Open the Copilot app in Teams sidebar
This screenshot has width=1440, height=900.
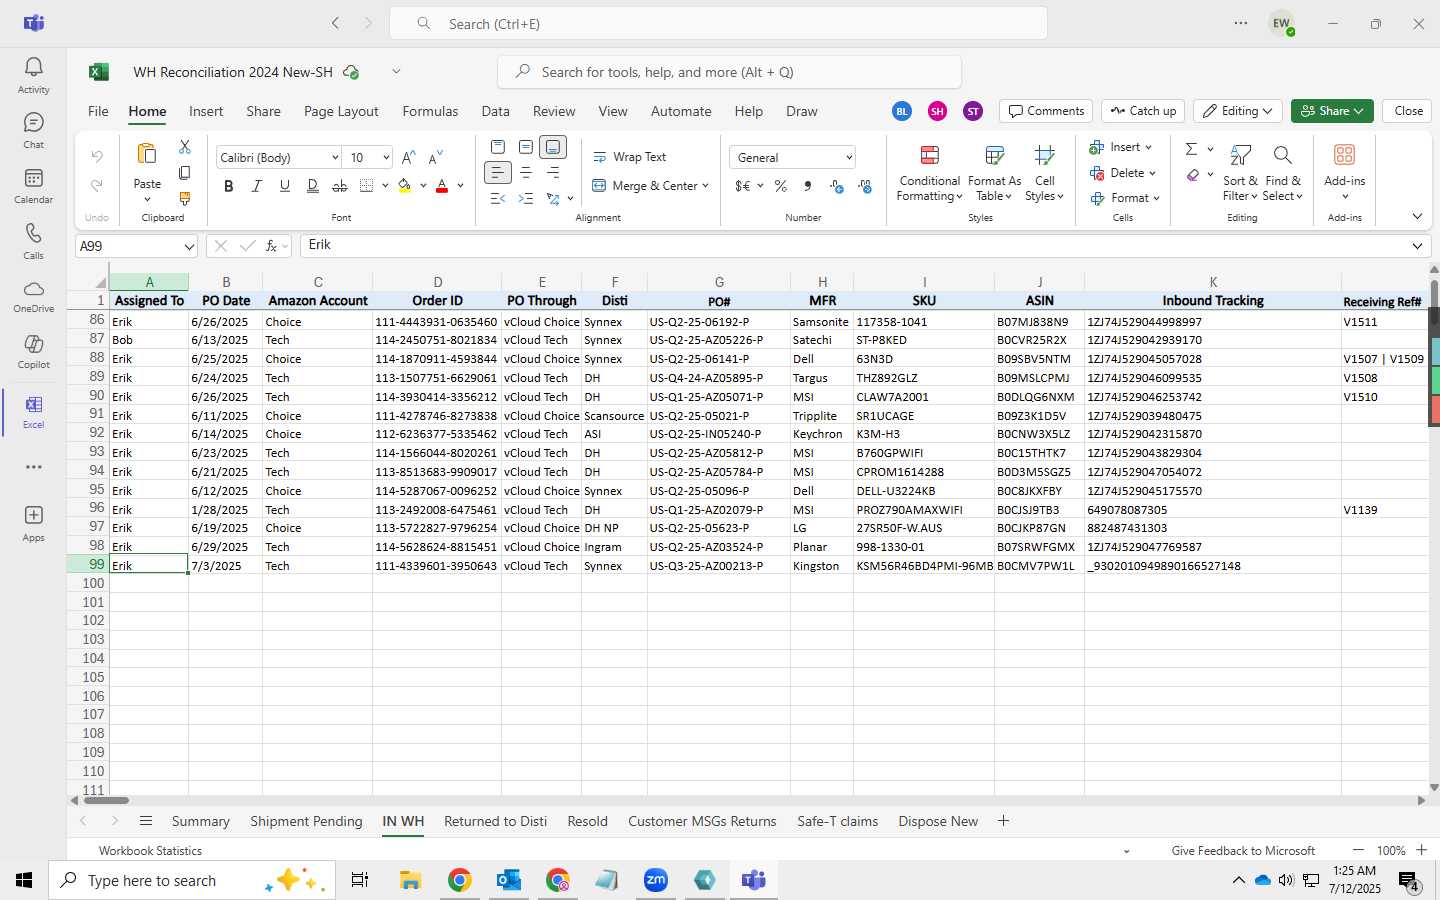33,349
